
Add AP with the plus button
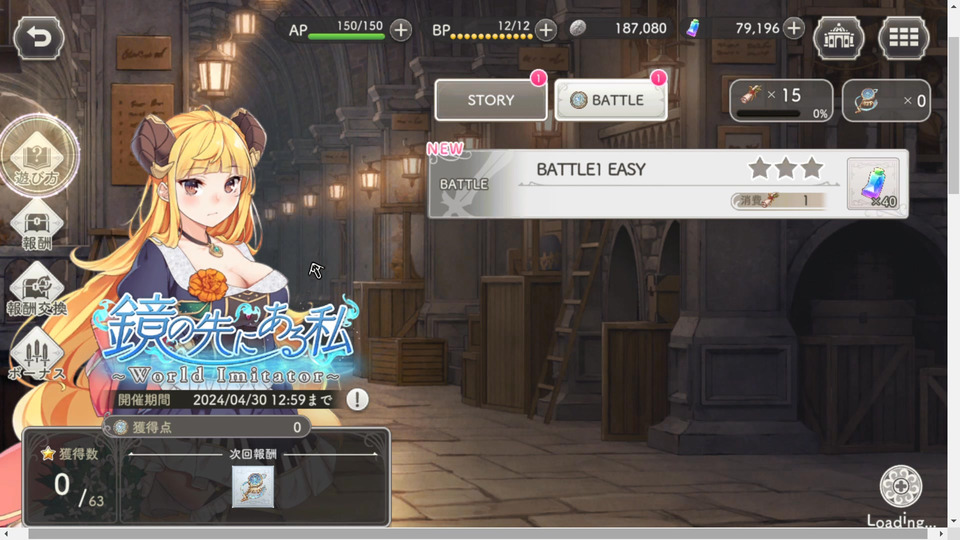coord(400,29)
